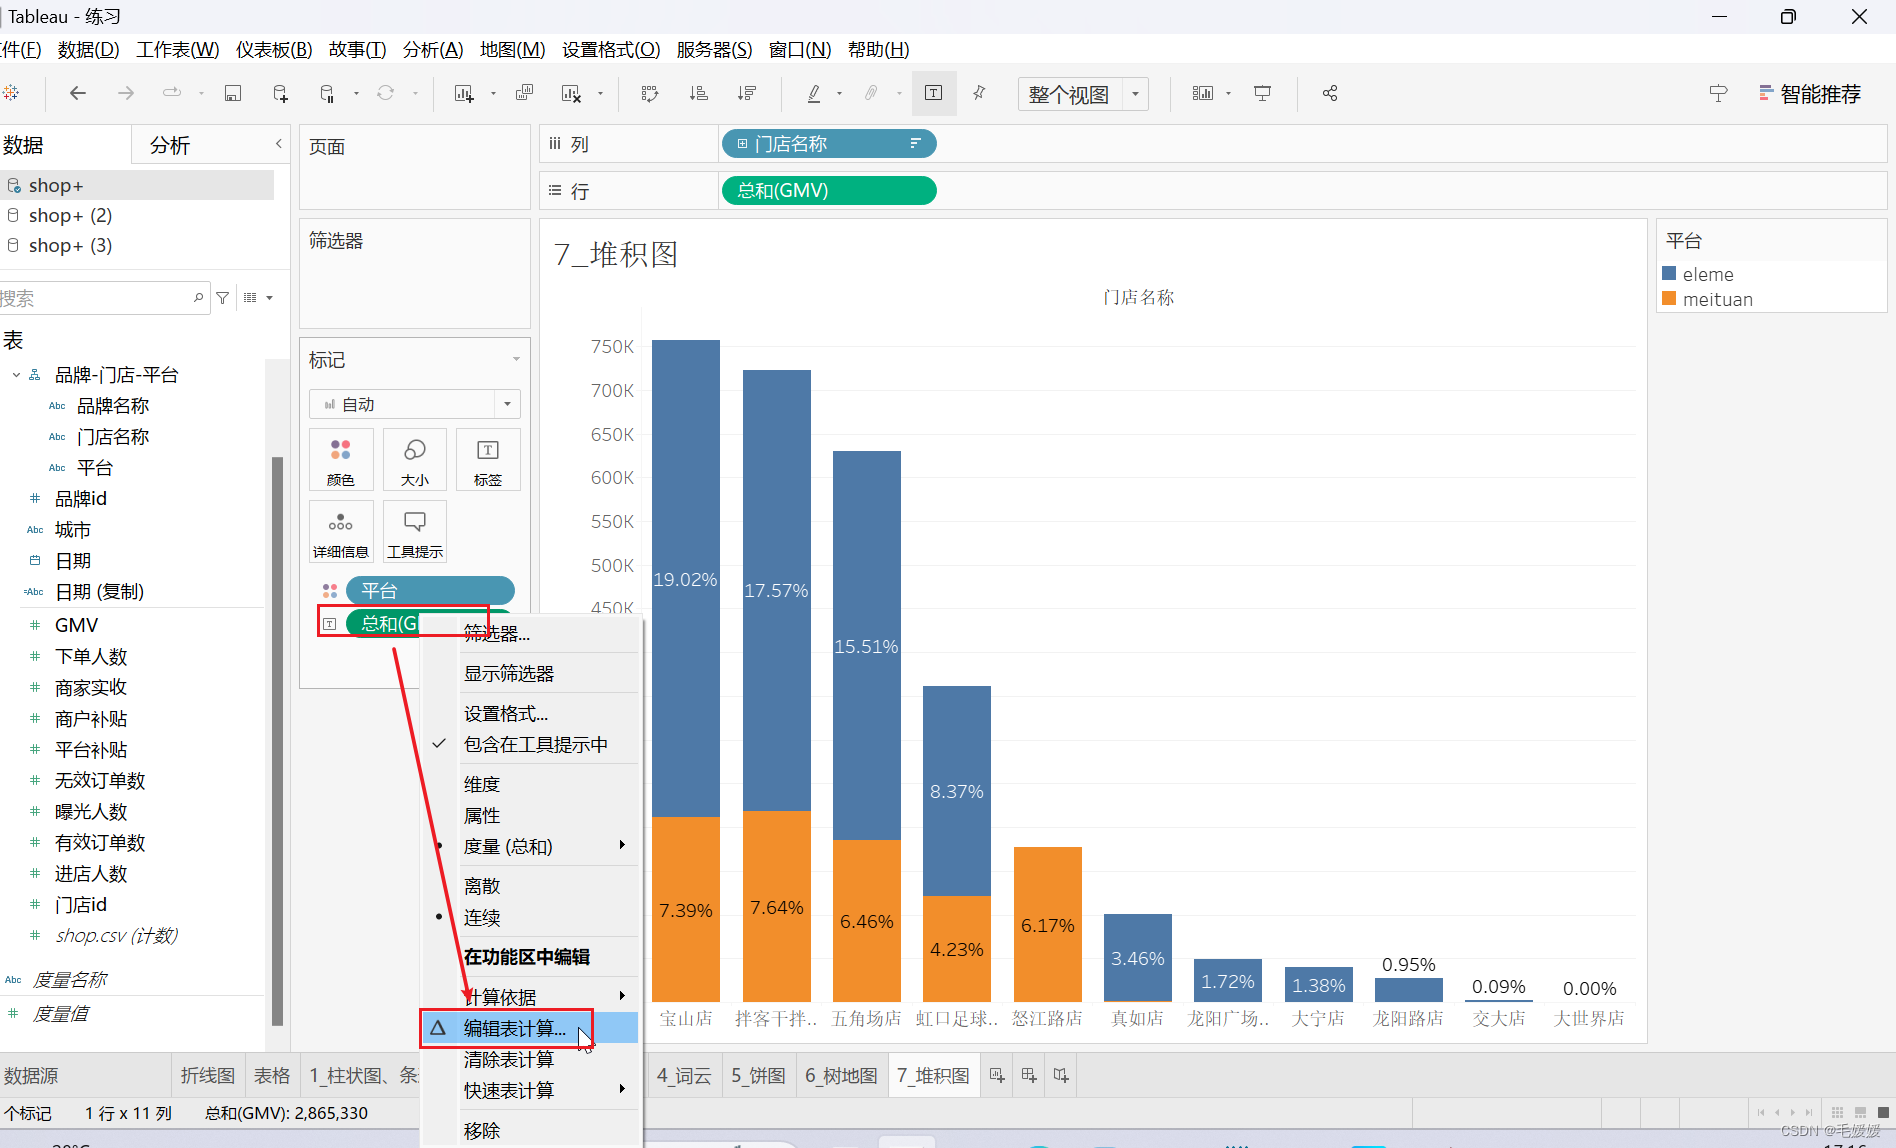1896x1148 pixels.
Task: Select 设置格式... in context menu
Action: point(531,714)
